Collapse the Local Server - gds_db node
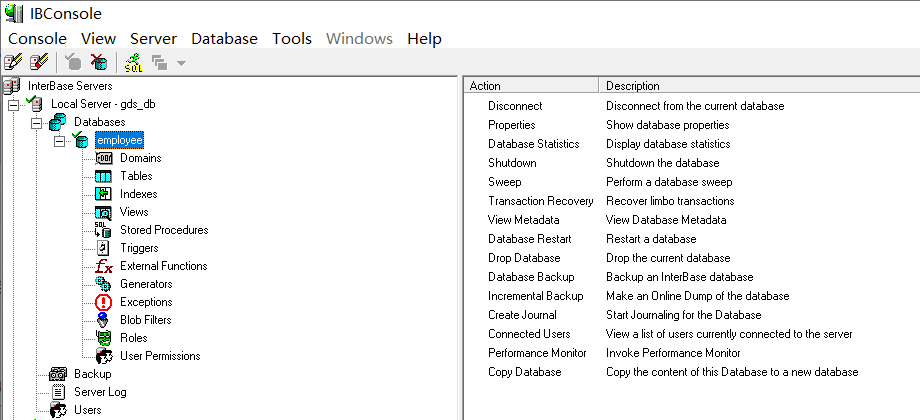 (13, 106)
